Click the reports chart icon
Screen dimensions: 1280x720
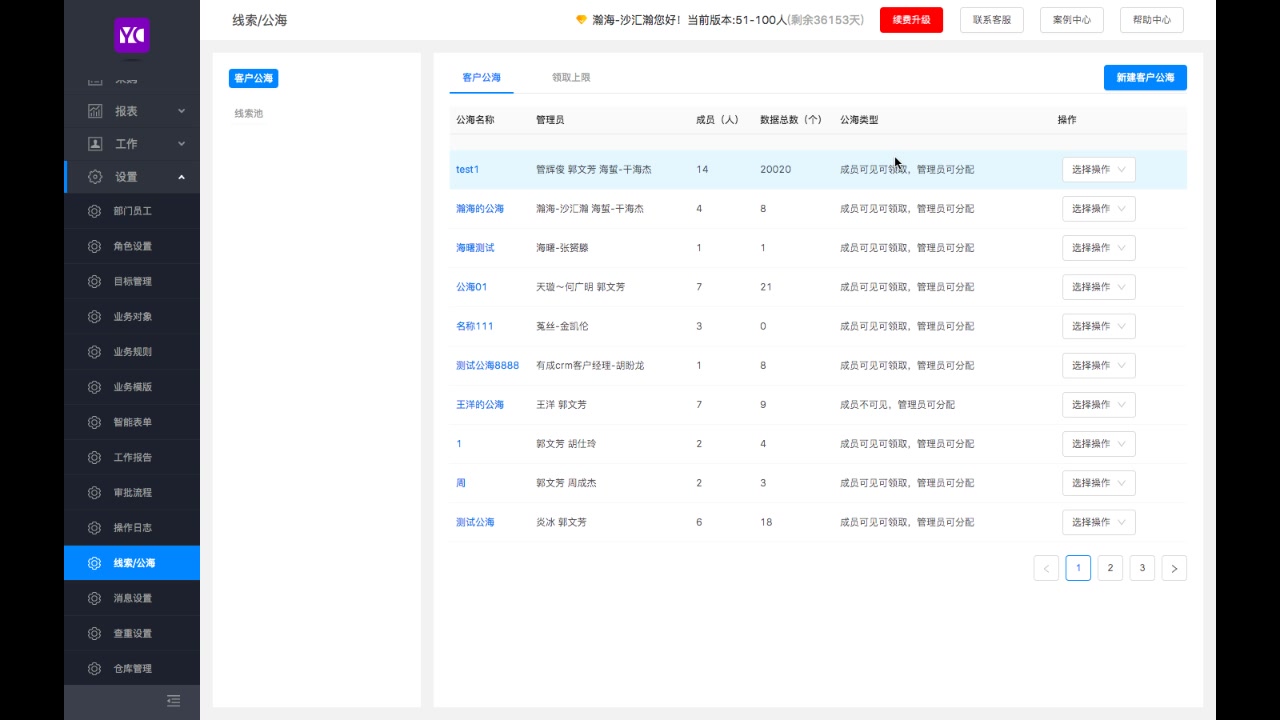click(x=95, y=111)
